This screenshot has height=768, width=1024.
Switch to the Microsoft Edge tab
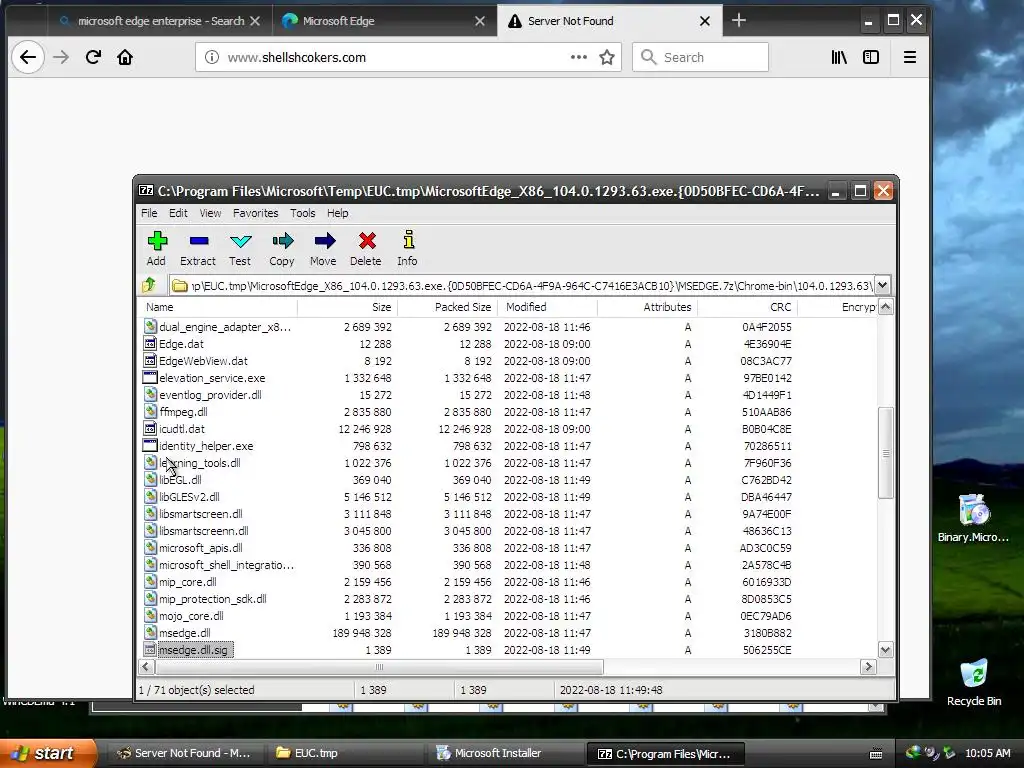[383, 21]
